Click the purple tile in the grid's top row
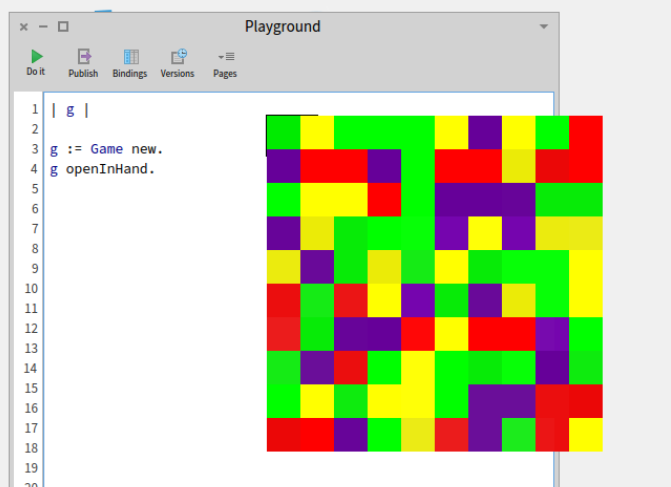 click(485, 132)
